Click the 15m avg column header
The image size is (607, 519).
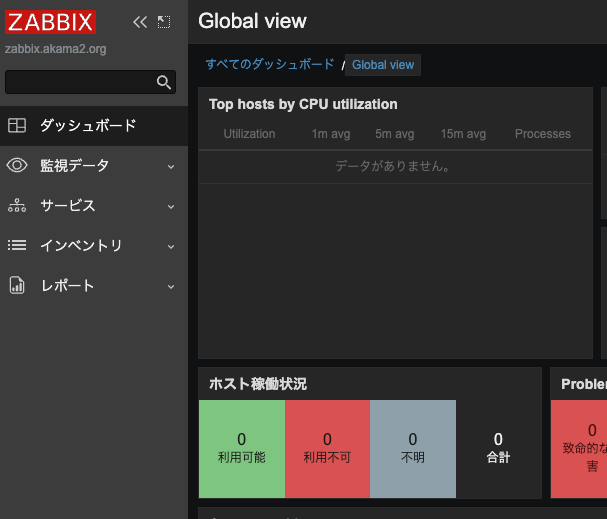463,134
